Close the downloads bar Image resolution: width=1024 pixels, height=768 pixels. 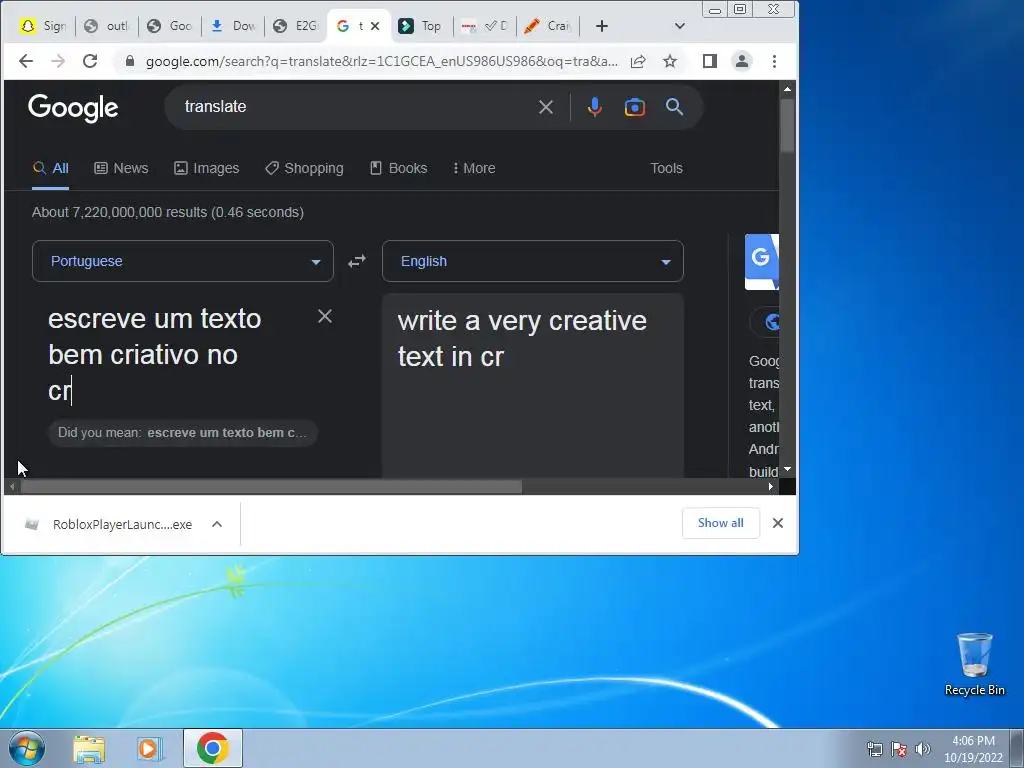click(x=778, y=523)
